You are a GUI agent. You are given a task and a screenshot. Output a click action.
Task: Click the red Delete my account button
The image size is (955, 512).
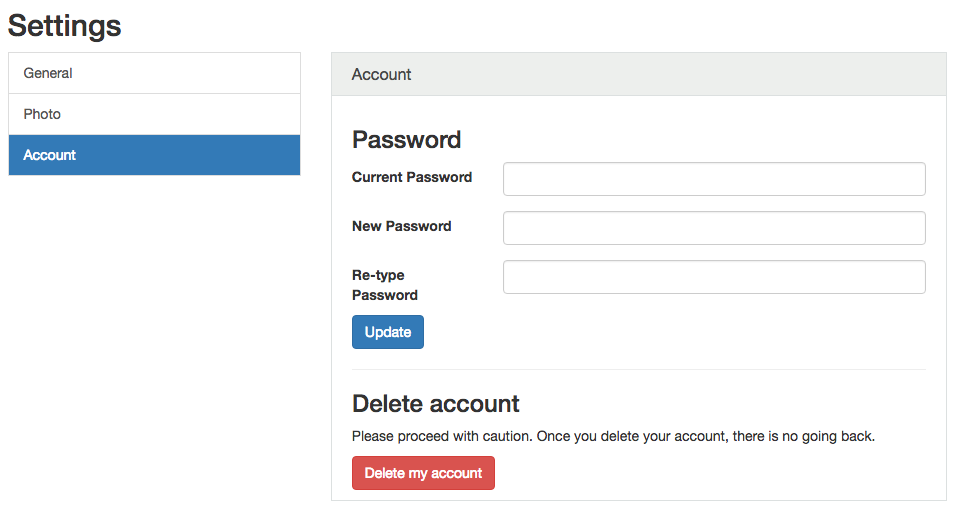pyautogui.click(x=423, y=473)
